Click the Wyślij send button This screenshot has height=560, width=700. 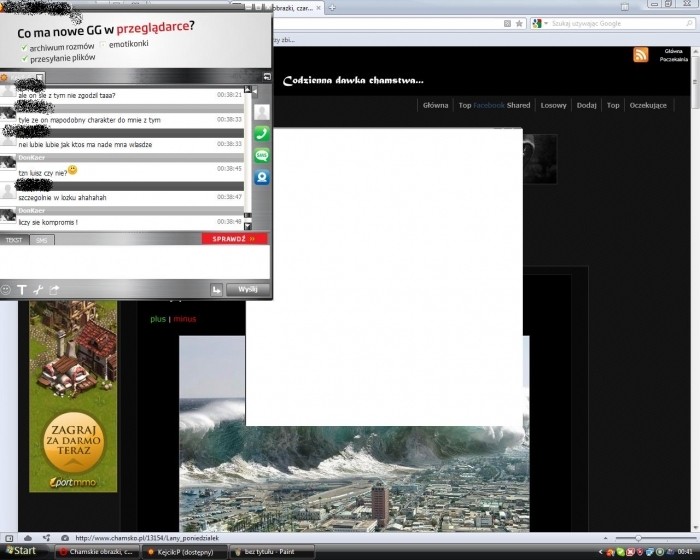(x=247, y=290)
